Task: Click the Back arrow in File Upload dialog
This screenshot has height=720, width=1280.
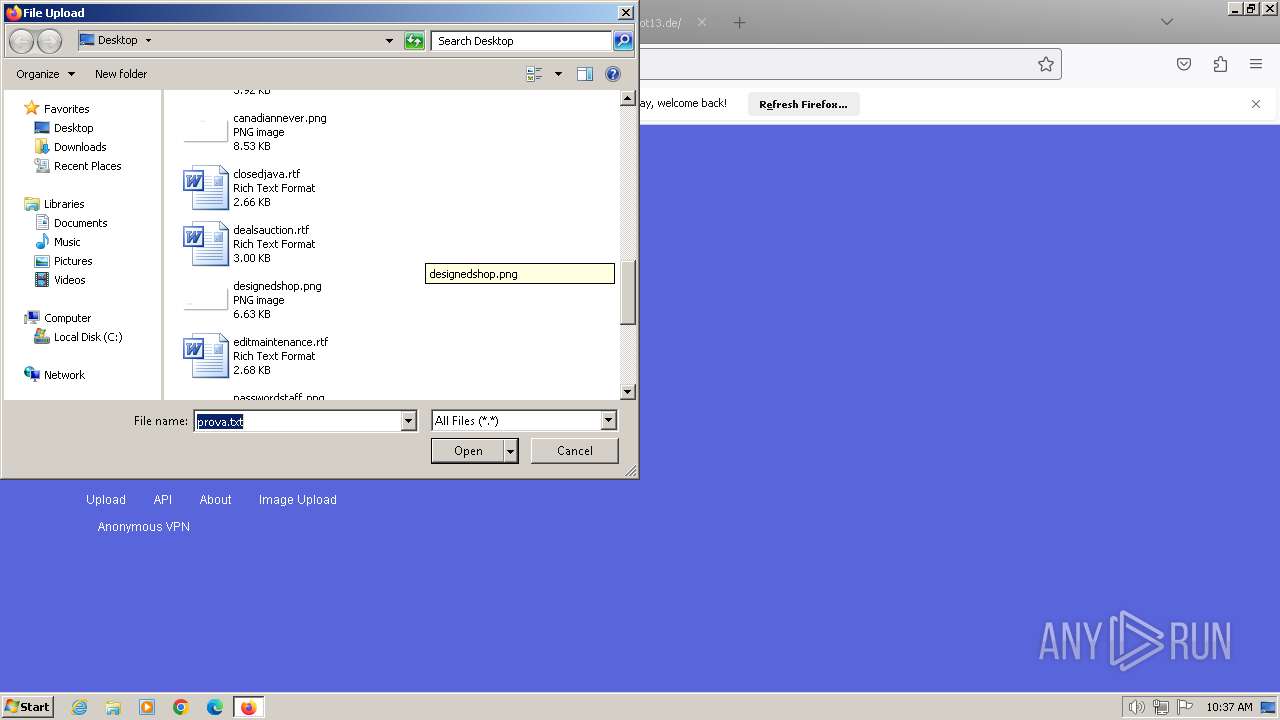Action: (x=22, y=41)
